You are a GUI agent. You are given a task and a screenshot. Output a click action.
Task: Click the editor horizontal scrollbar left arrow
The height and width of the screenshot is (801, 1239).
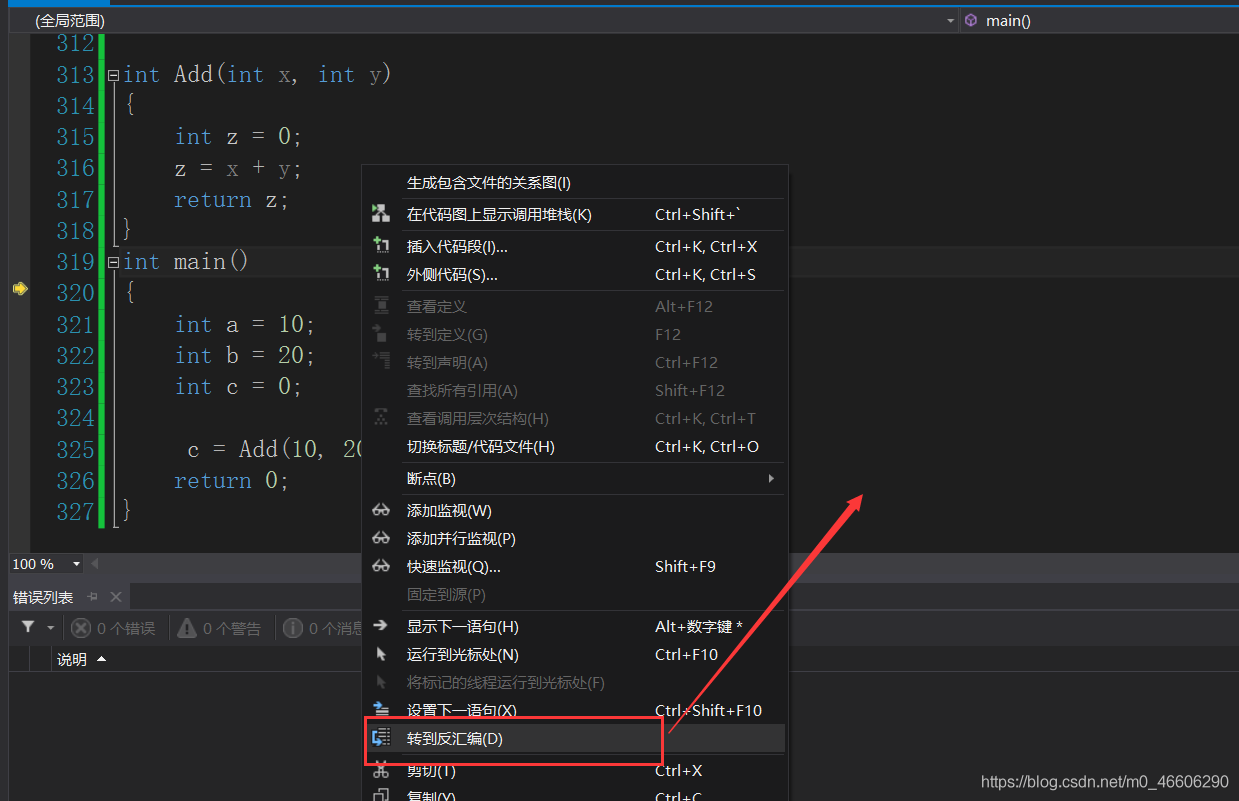tap(95, 564)
